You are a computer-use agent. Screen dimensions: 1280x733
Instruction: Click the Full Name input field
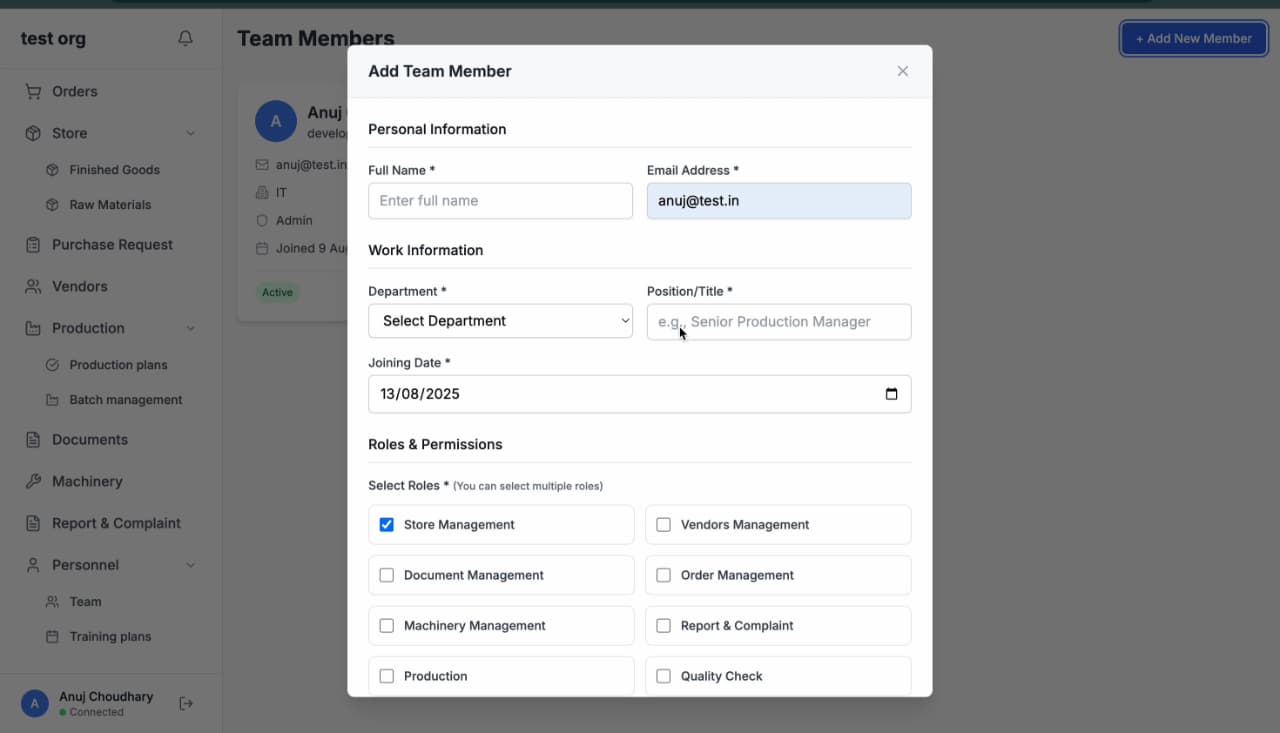point(500,201)
